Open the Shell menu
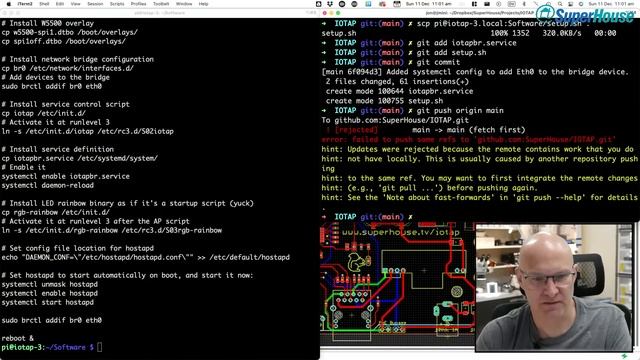Screen dimensions: 640x360 pyautogui.click(x=44, y=4)
